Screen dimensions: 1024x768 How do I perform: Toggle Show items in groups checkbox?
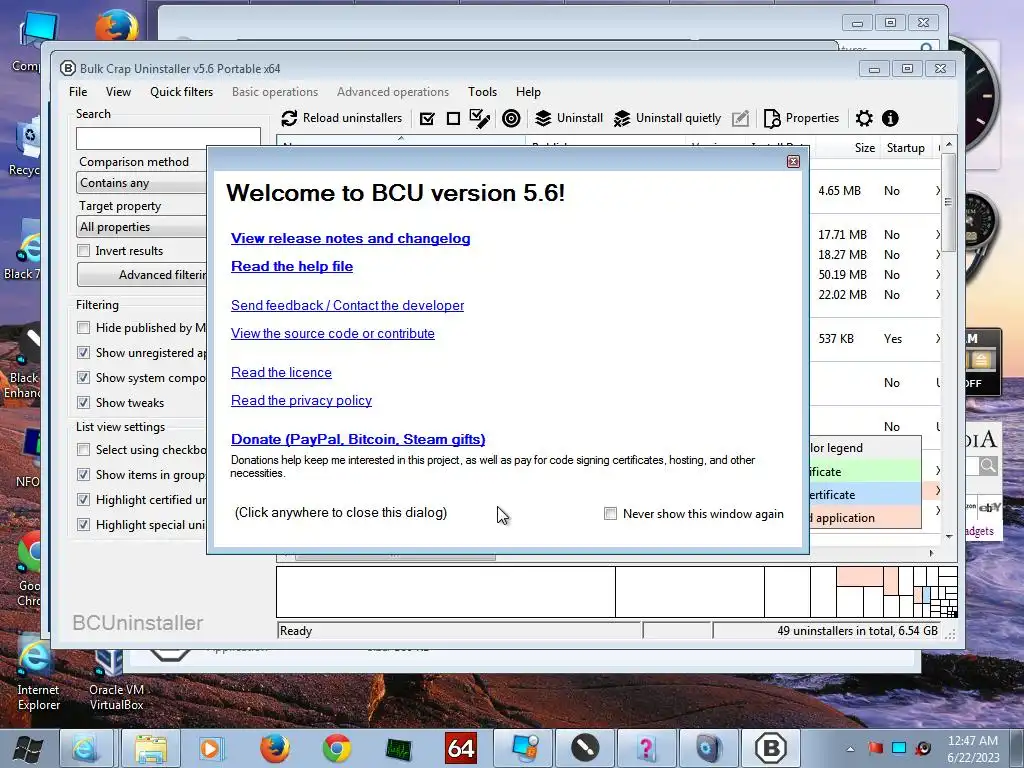[84, 475]
